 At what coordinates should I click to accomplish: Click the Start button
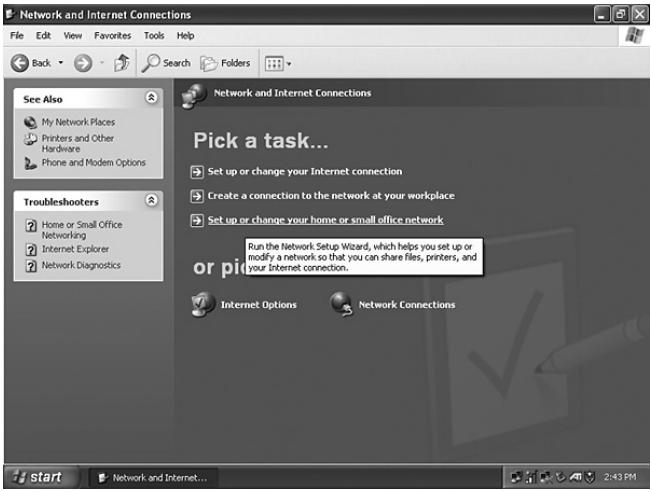click(41, 477)
